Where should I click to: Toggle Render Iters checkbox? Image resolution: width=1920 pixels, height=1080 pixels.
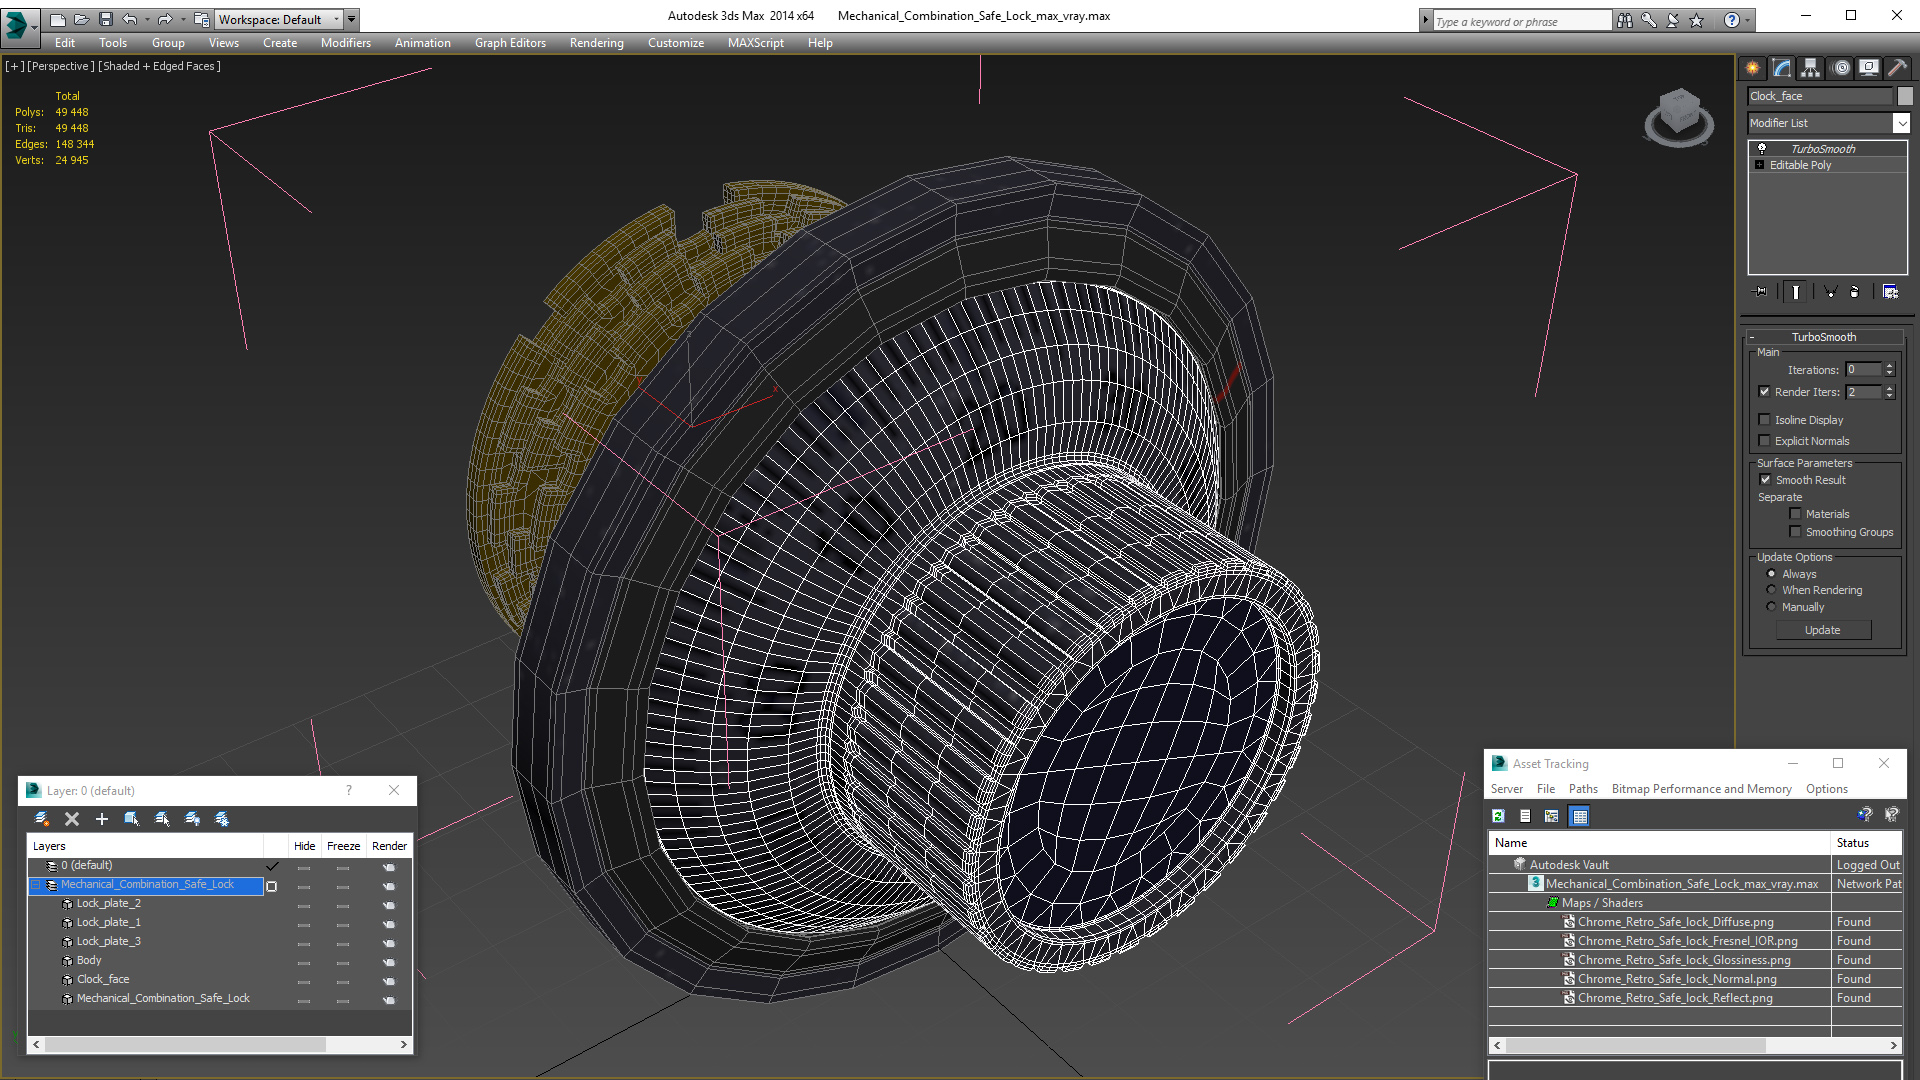click(x=1765, y=392)
